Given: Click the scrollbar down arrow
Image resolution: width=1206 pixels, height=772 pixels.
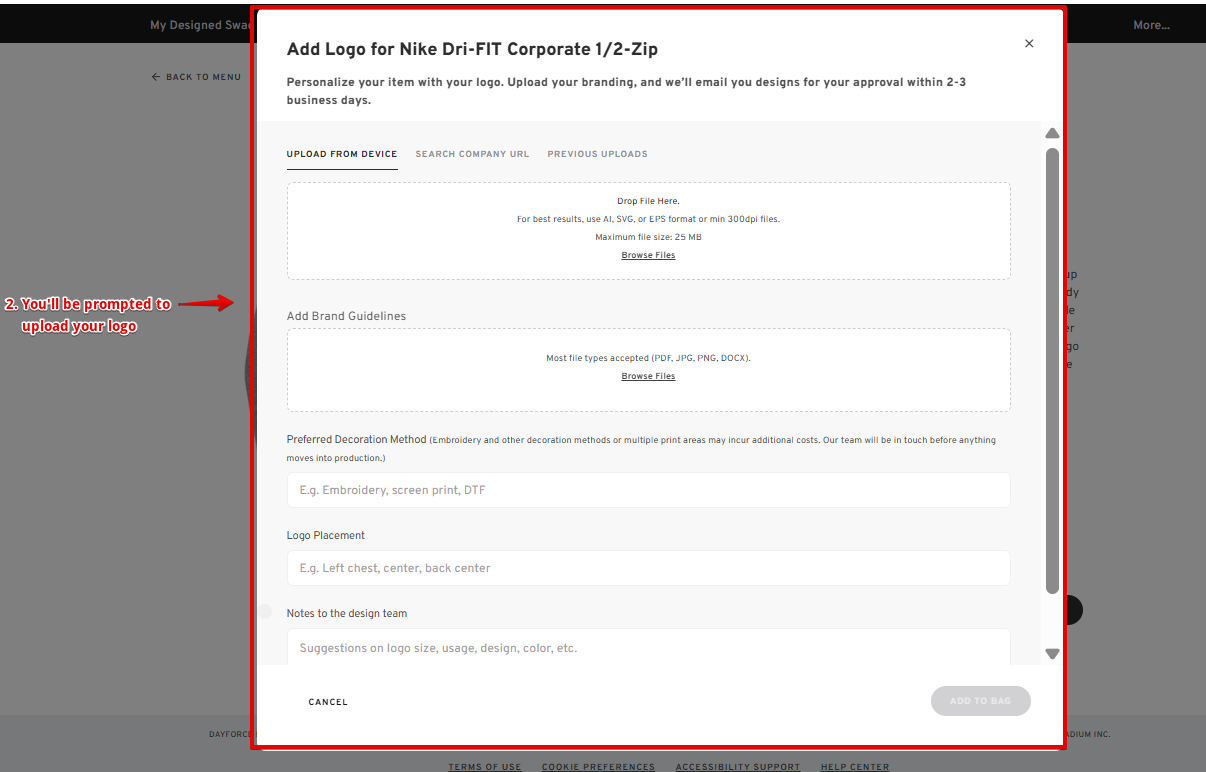Looking at the screenshot, I should tap(1052, 653).
